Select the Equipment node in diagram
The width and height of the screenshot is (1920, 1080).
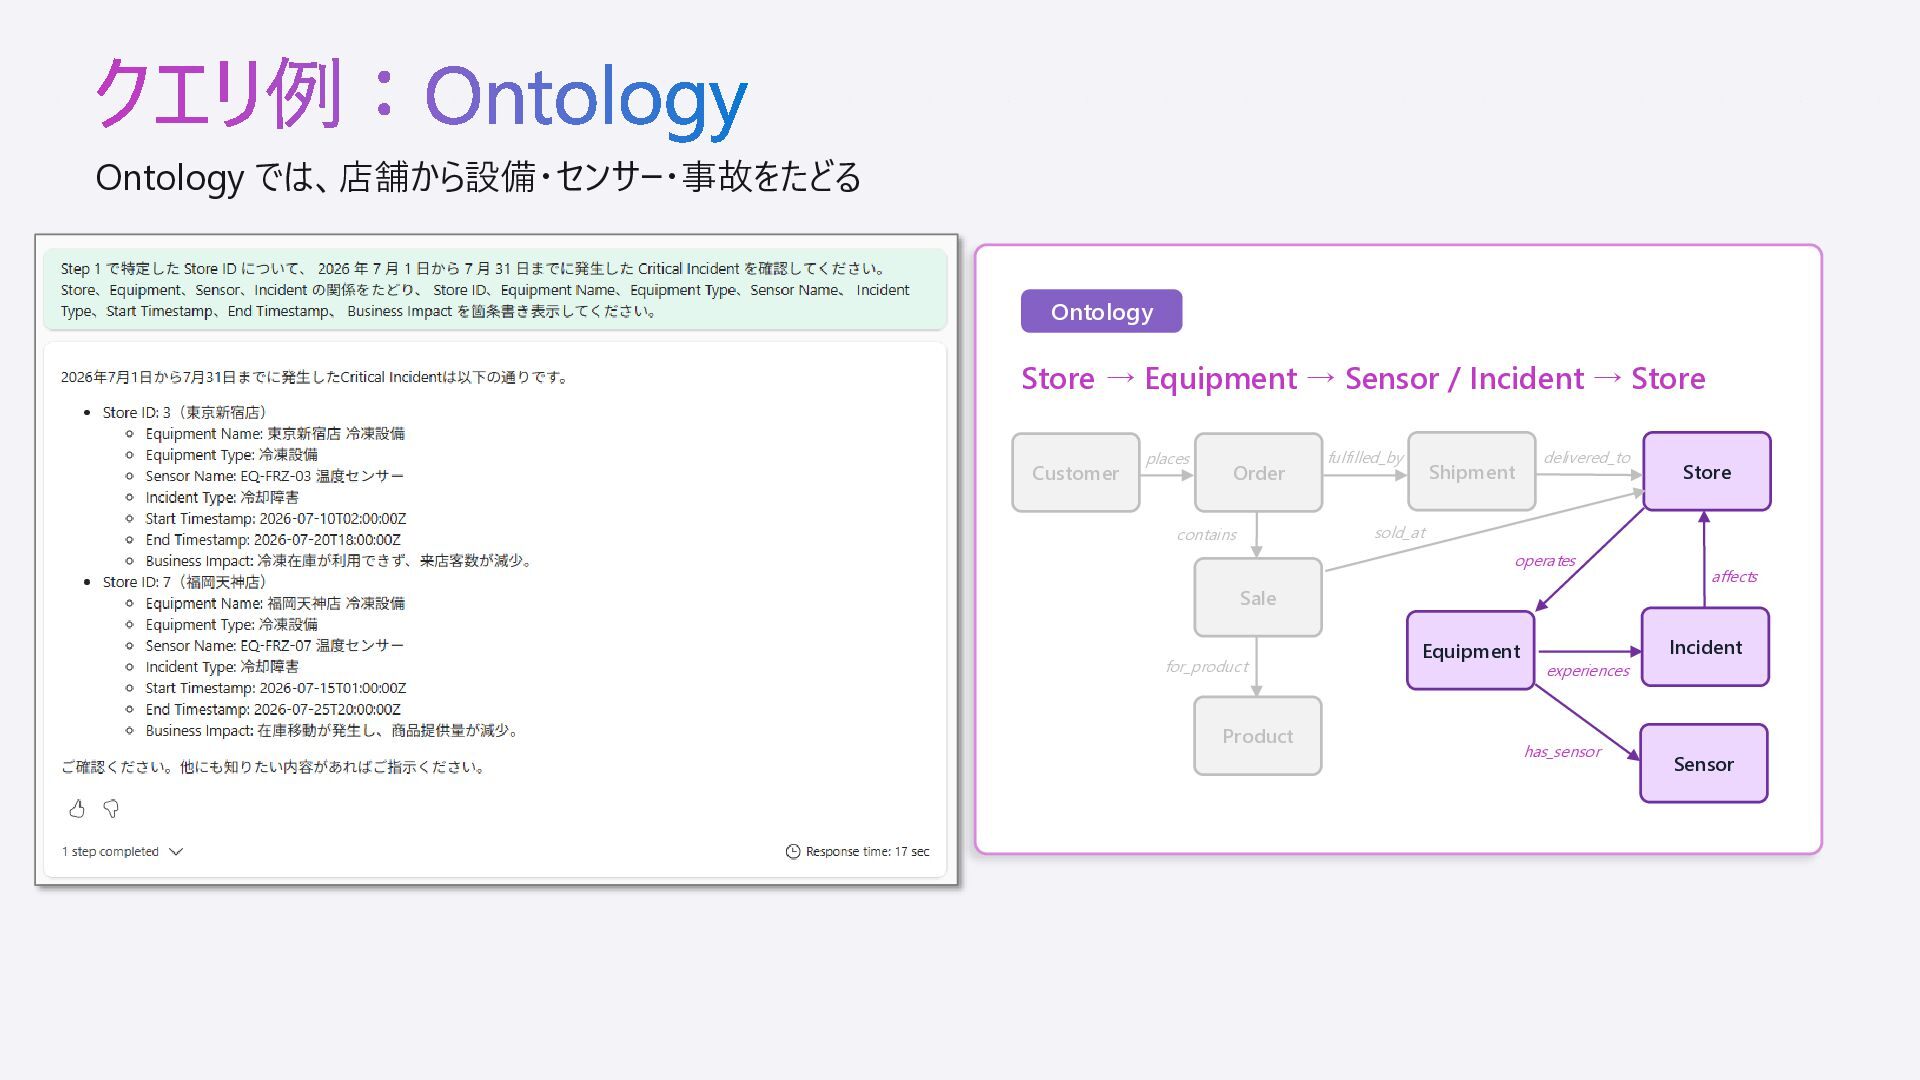click(x=1470, y=651)
